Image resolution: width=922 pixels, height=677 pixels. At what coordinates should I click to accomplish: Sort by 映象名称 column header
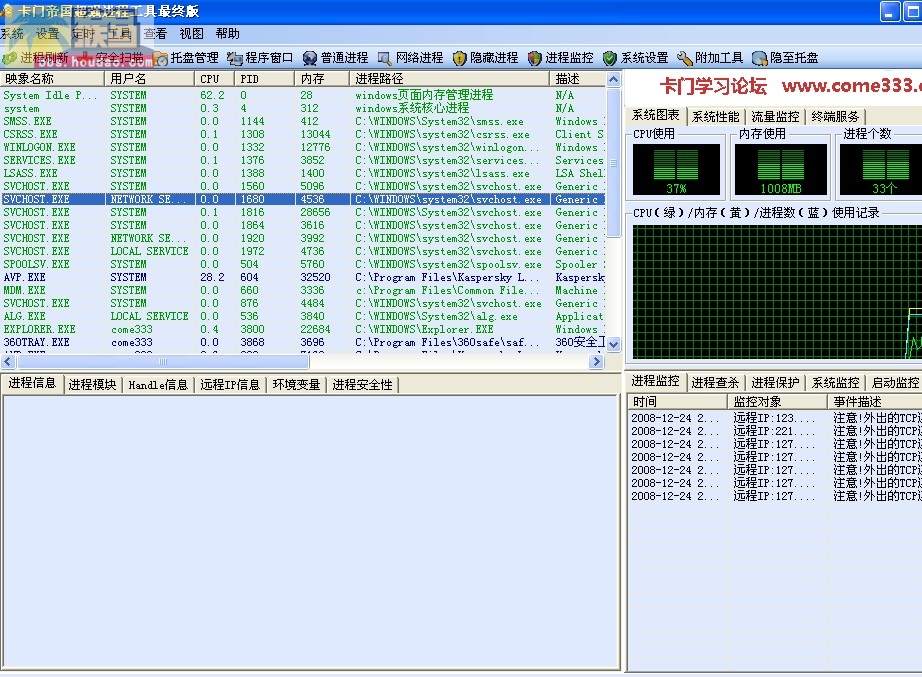pos(52,79)
